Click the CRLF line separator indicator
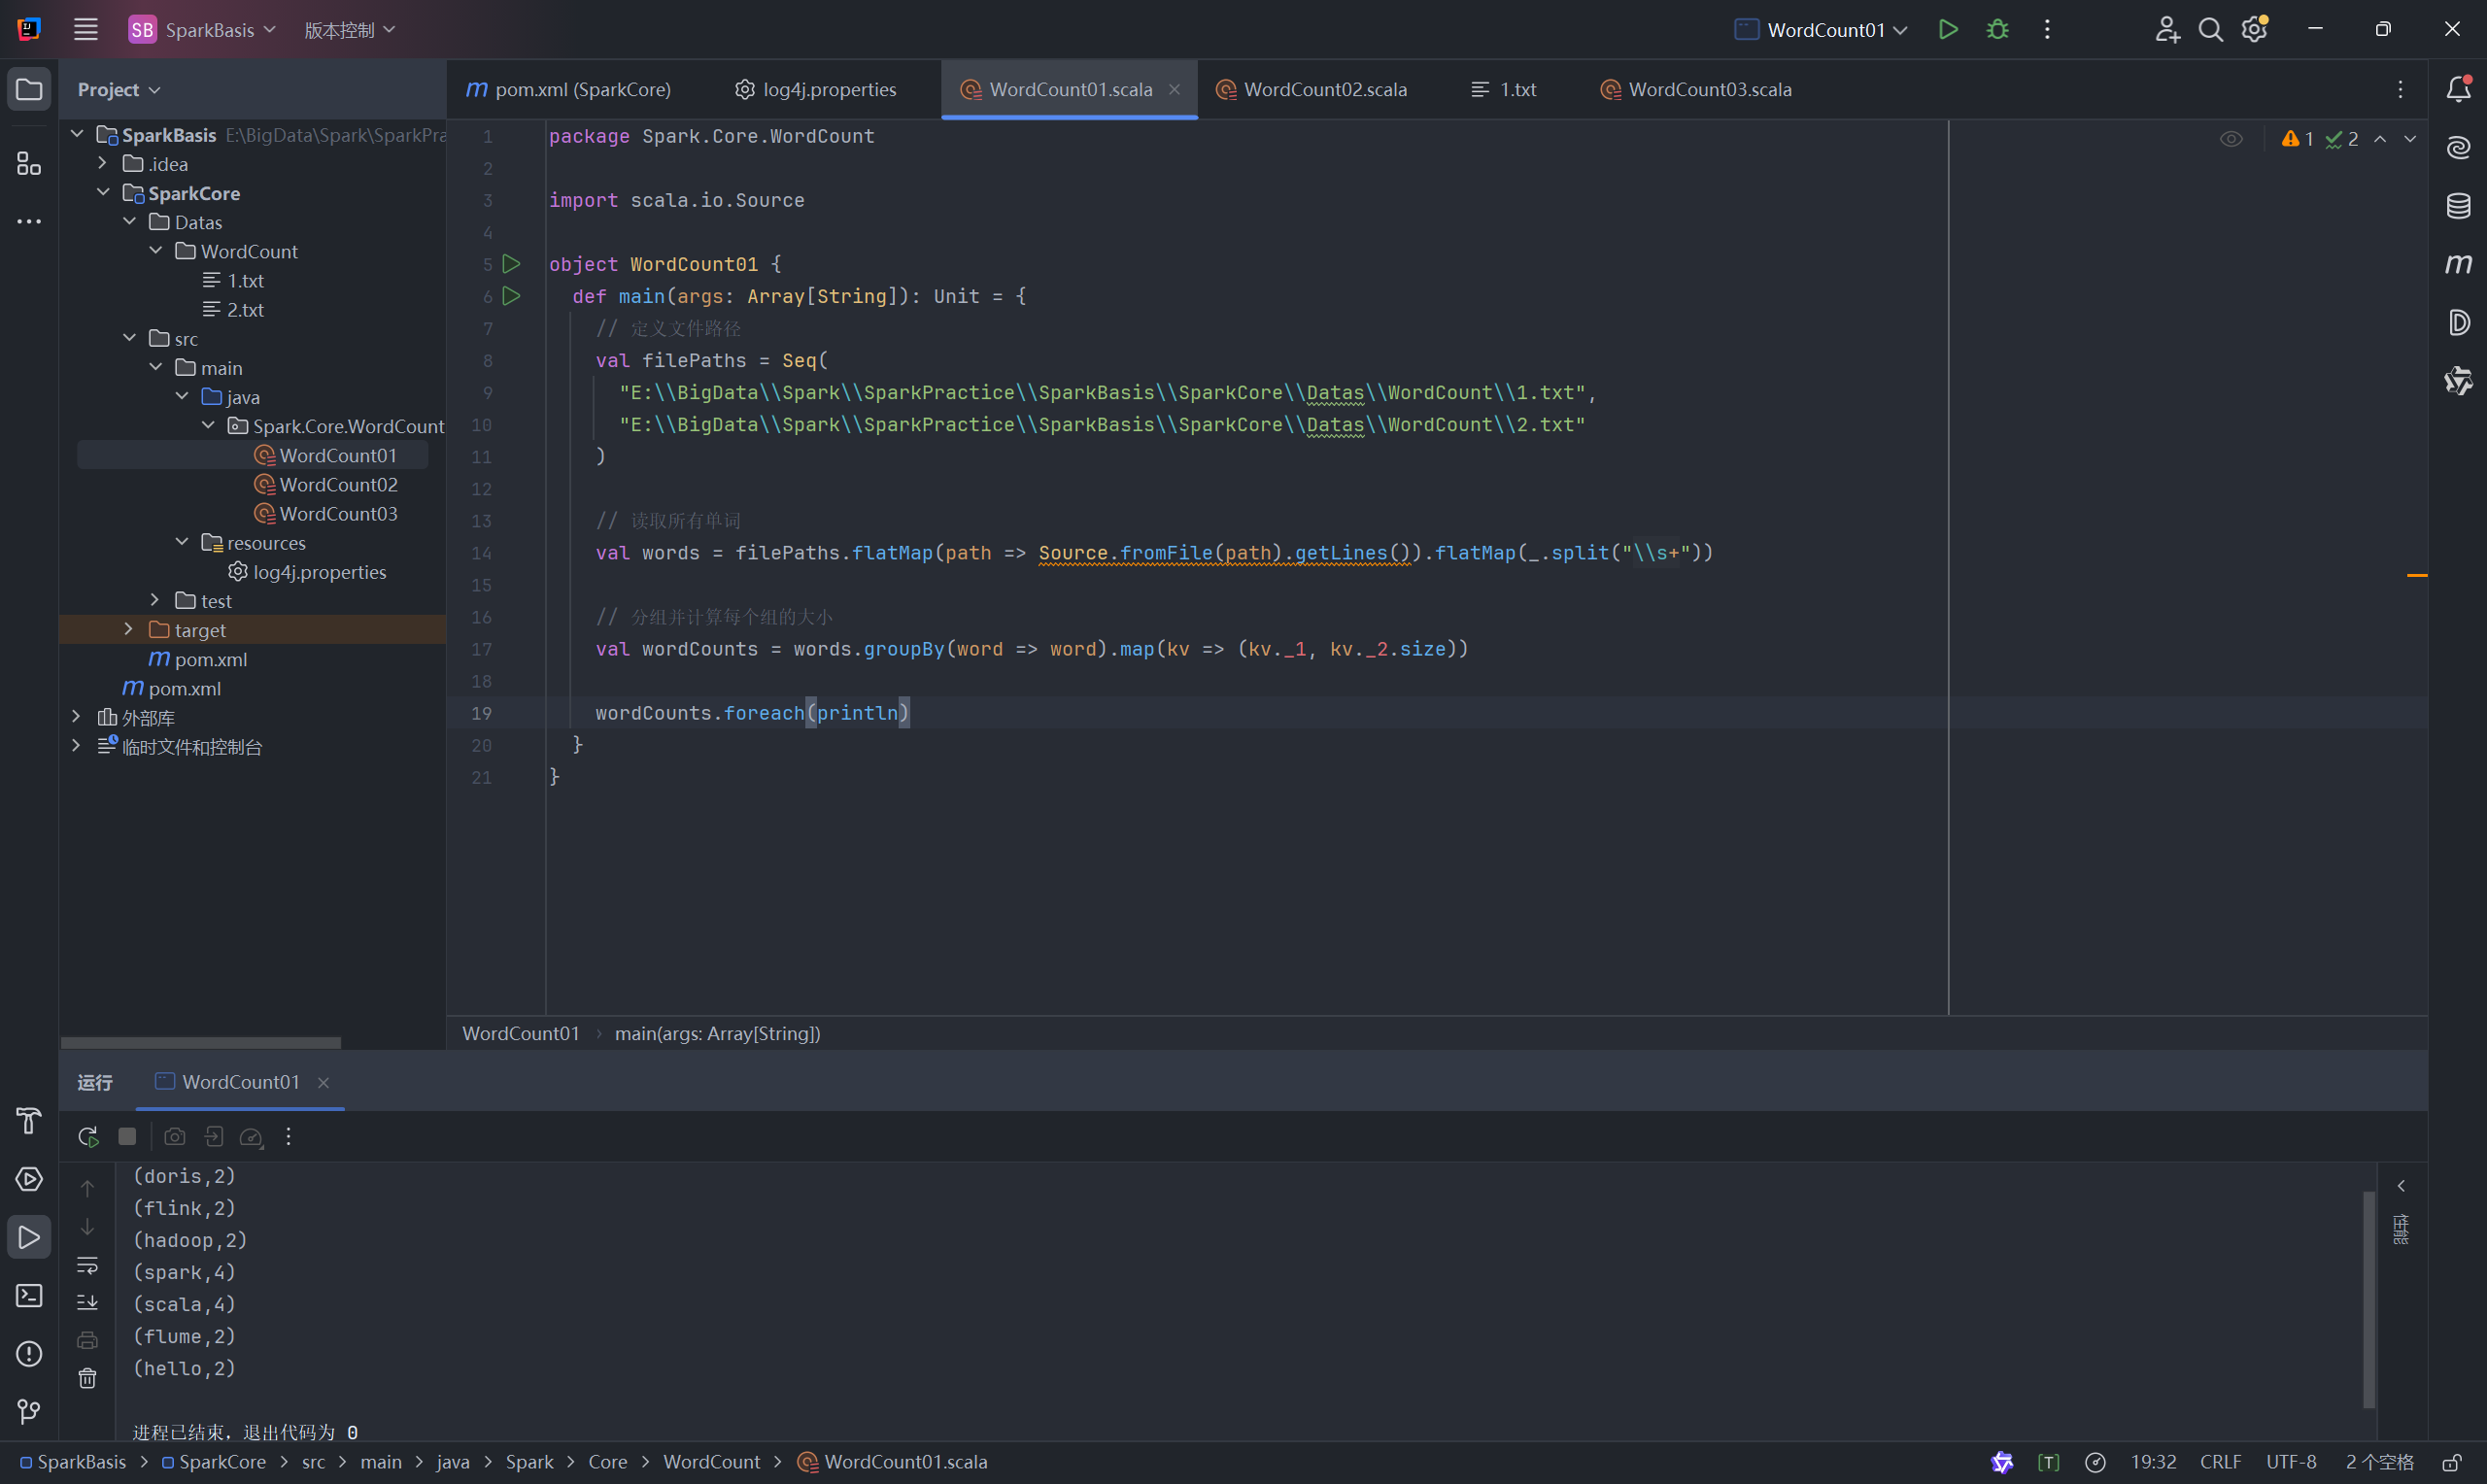 click(2219, 1462)
